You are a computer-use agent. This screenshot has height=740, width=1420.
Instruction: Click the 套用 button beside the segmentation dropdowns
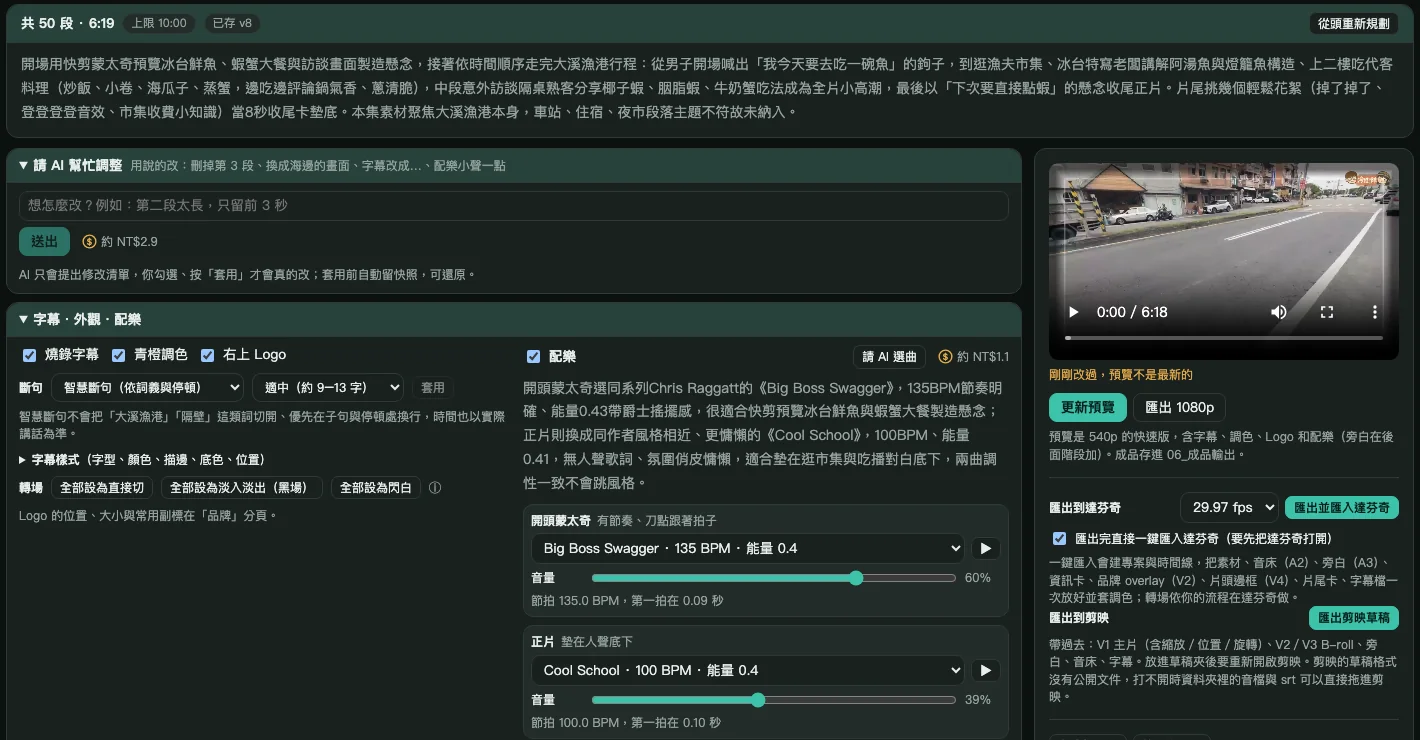(432, 387)
